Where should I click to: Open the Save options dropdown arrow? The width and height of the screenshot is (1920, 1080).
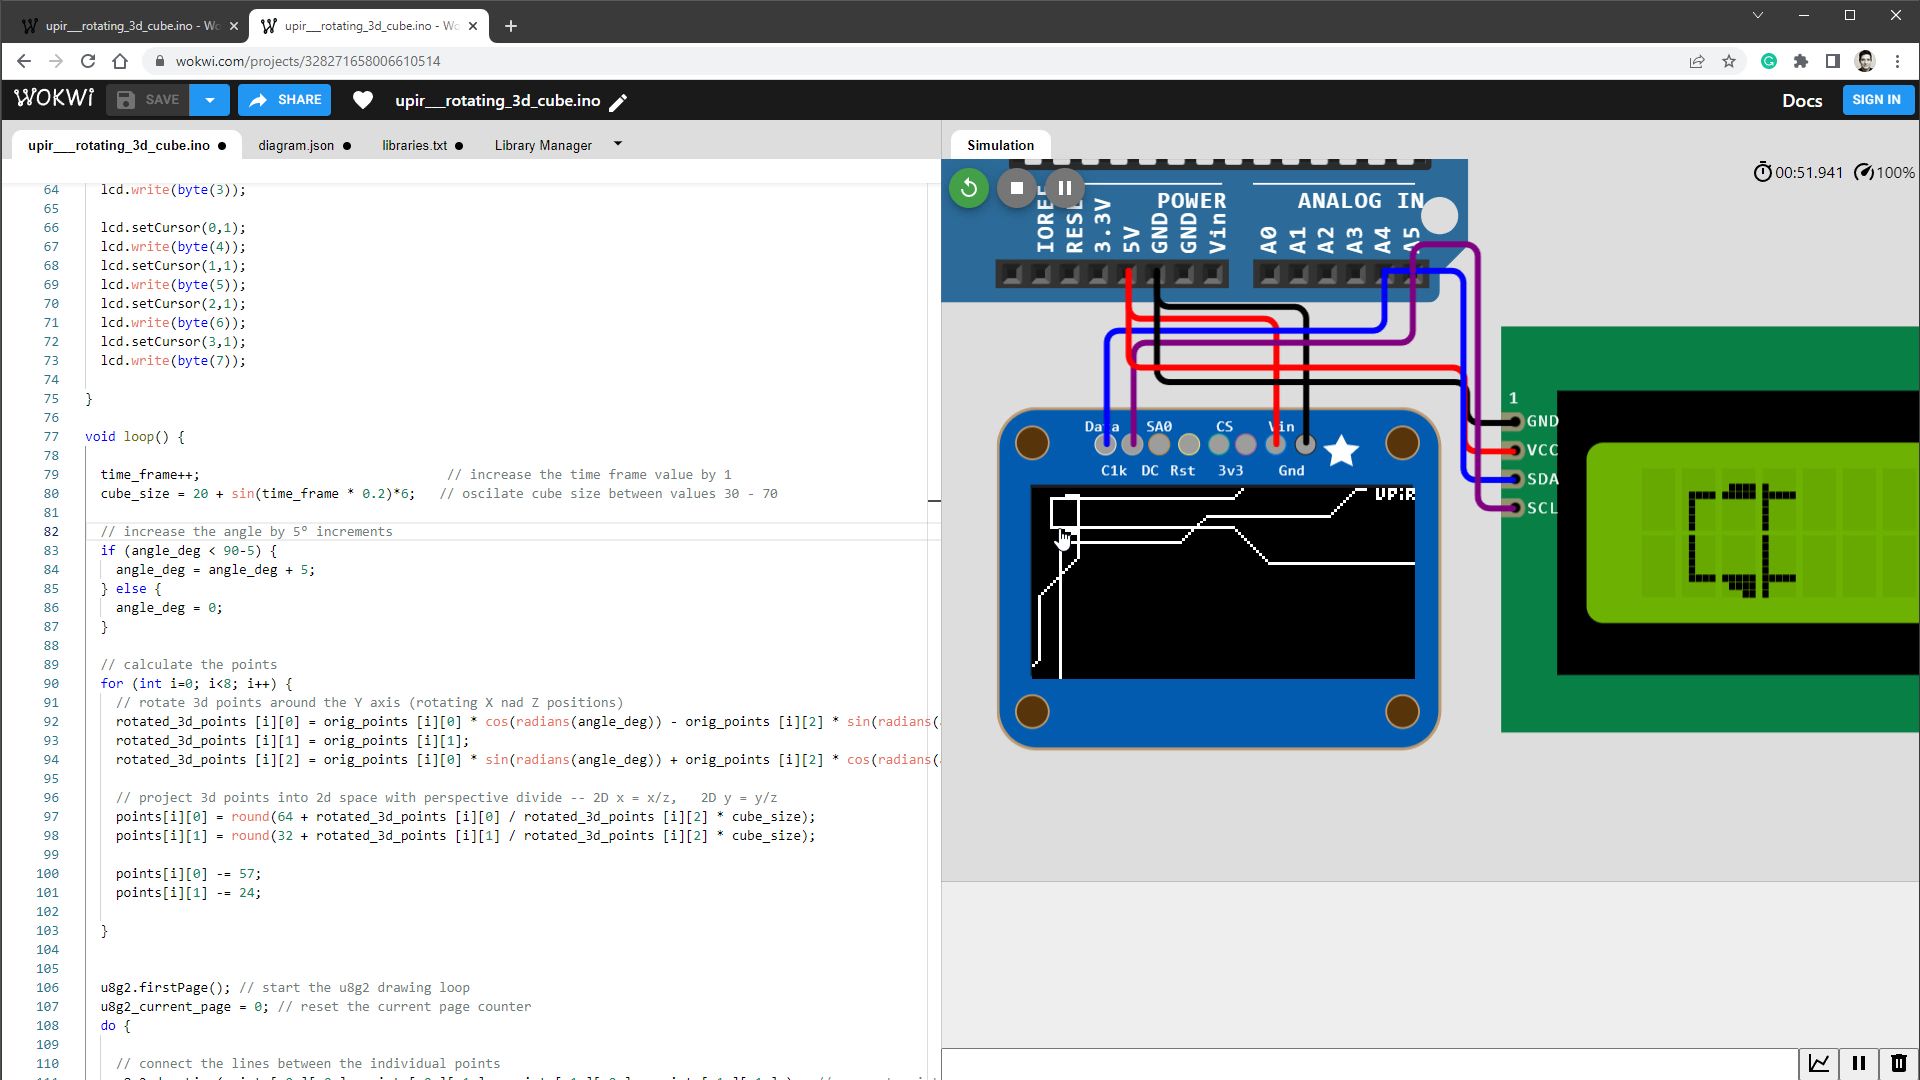point(209,100)
